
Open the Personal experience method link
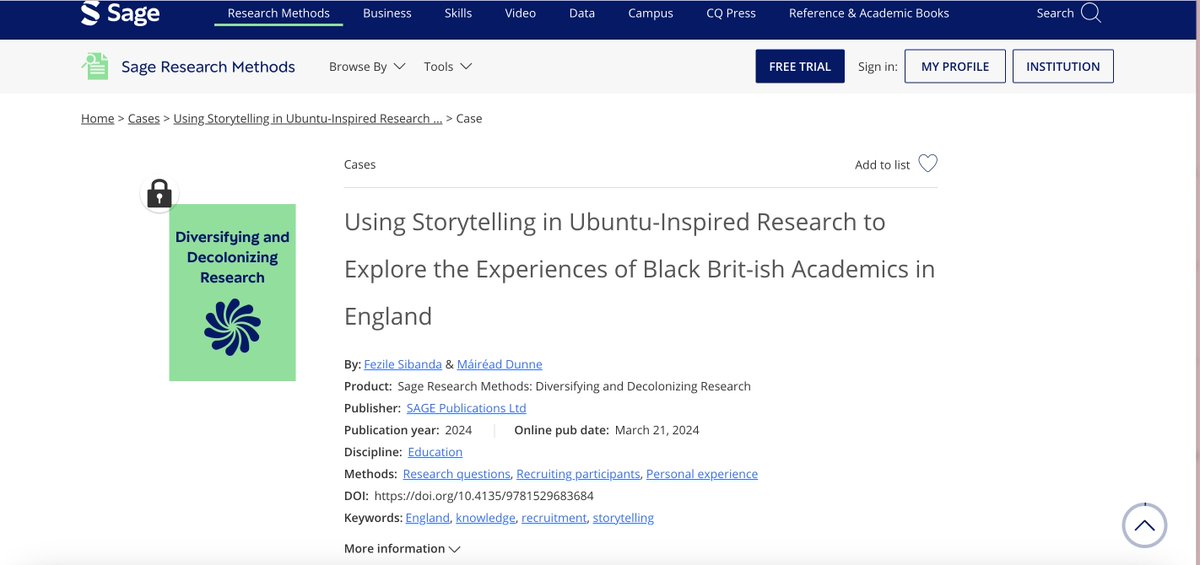click(702, 474)
